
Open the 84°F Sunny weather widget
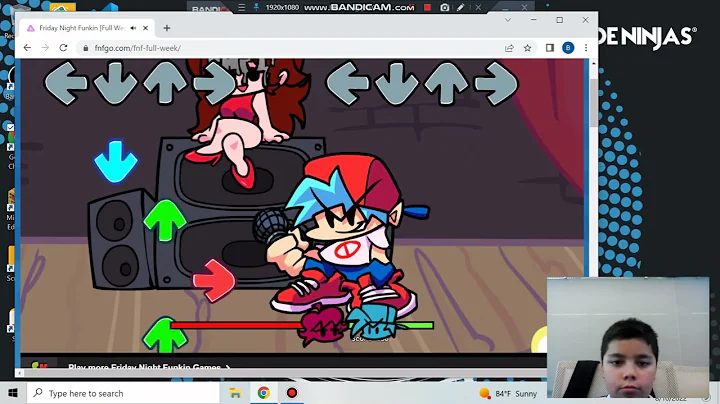(x=508, y=393)
